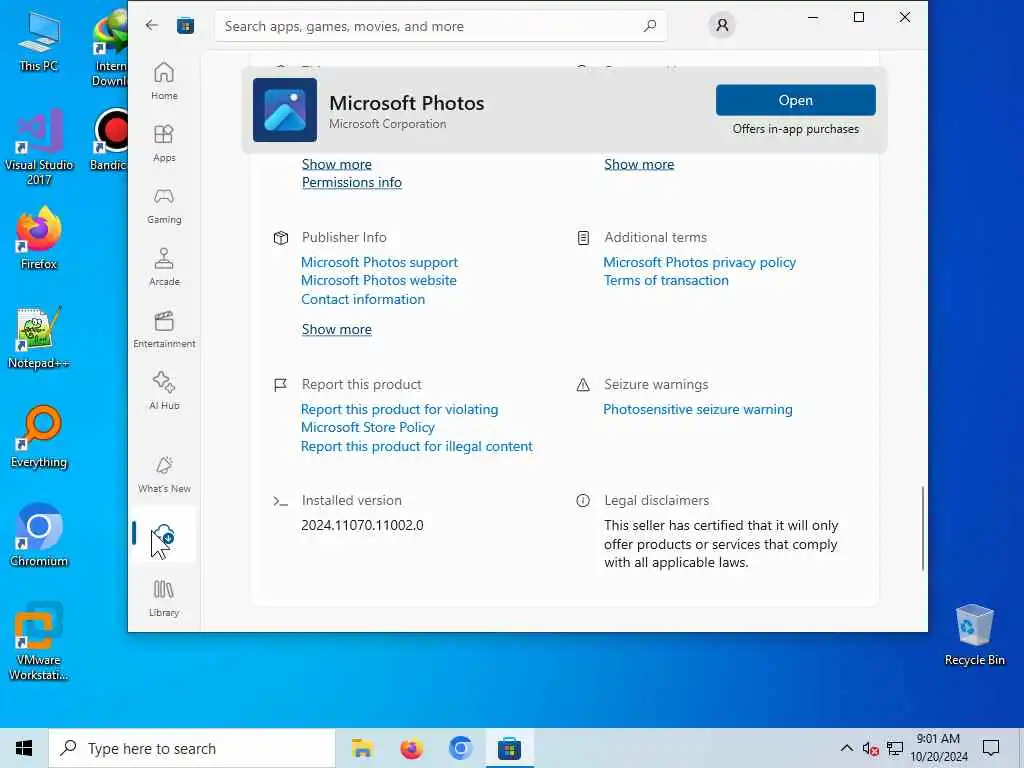Image resolution: width=1024 pixels, height=768 pixels.
Task: Open Firefox from the taskbar
Action: coord(411,748)
